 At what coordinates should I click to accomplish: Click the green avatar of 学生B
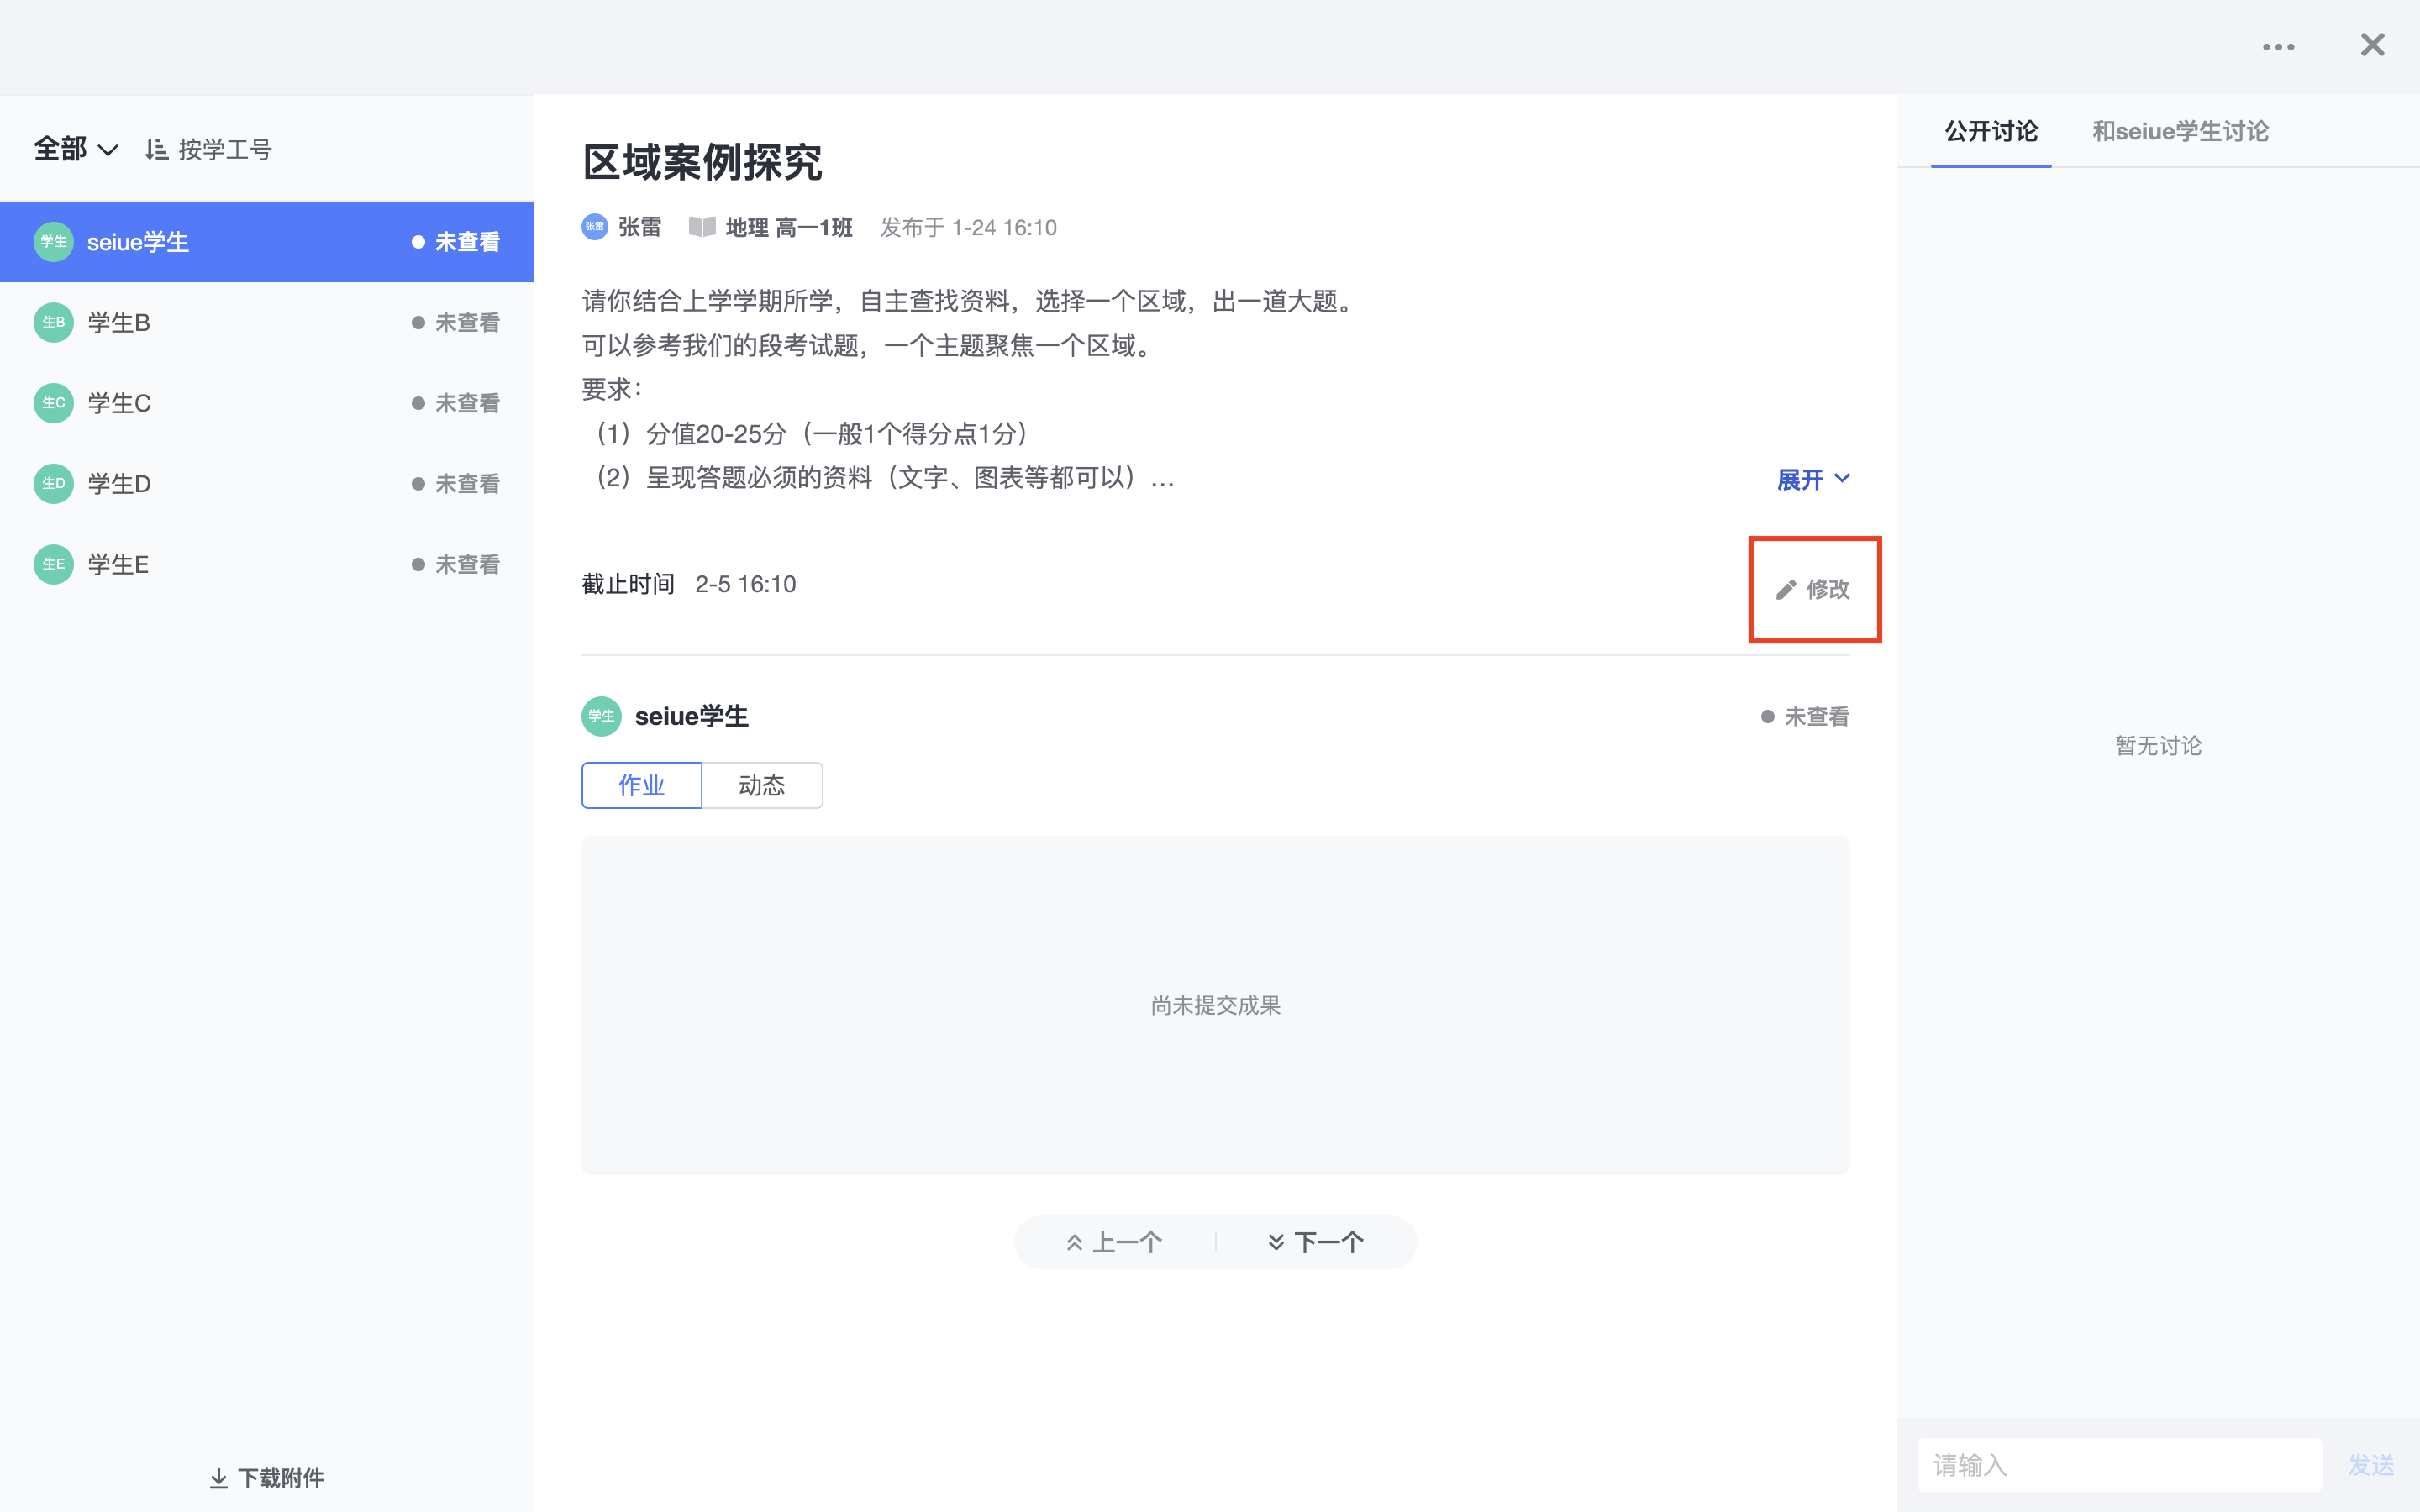[x=54, y=322]
